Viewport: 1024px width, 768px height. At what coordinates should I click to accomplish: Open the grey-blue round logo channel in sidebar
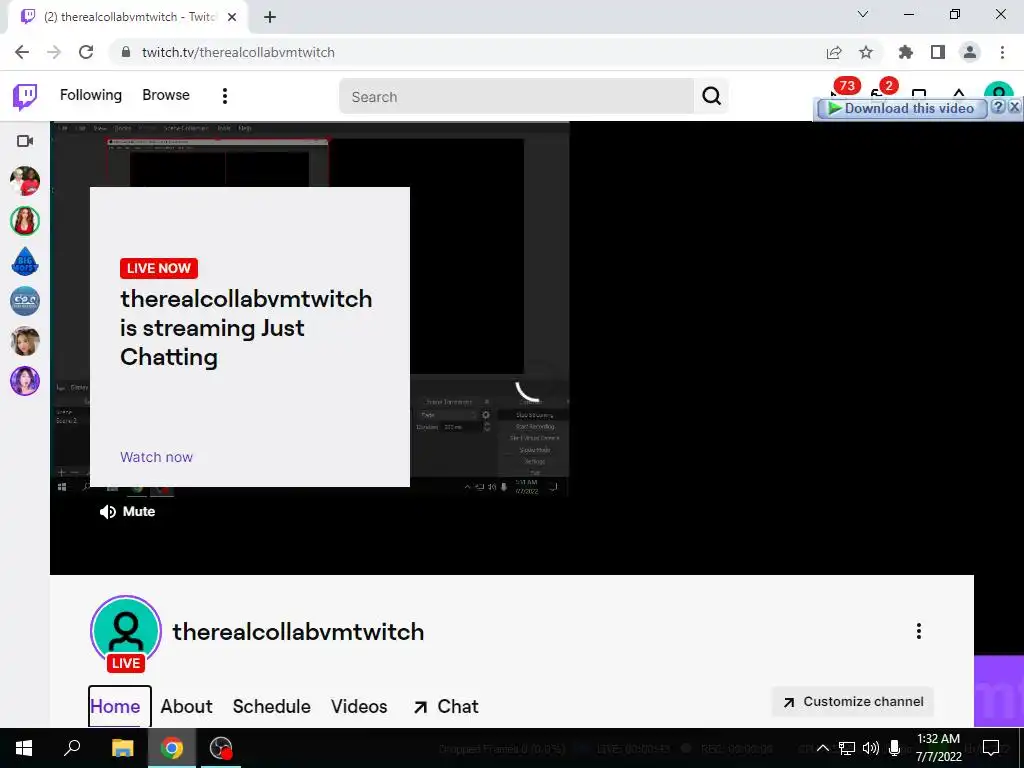pos(25,300)
